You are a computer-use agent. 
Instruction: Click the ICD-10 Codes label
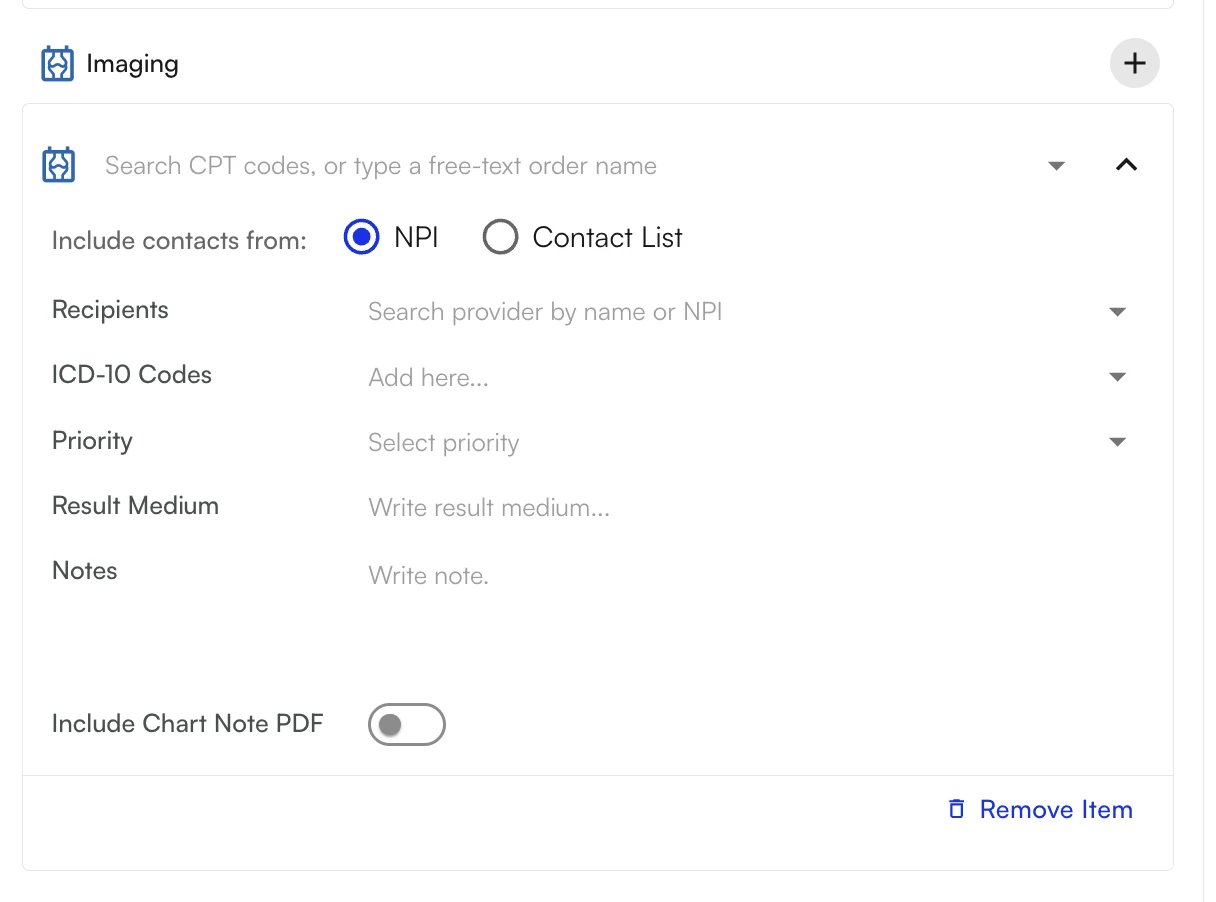point(132,375)
